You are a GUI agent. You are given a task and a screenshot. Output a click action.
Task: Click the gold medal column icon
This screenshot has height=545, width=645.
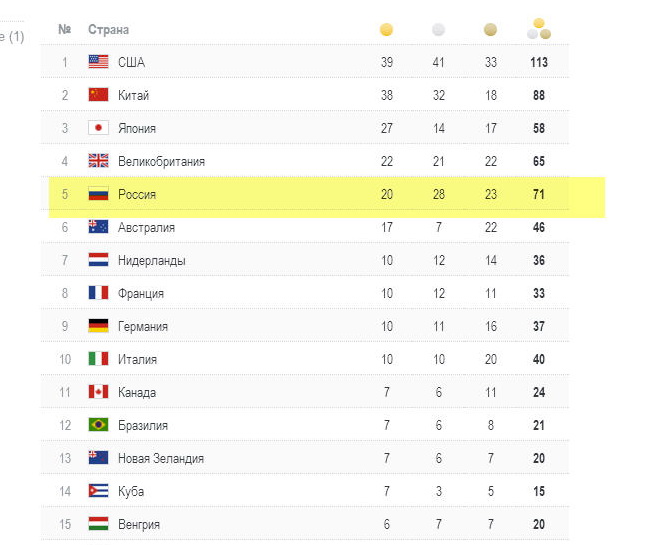[386, 30]
